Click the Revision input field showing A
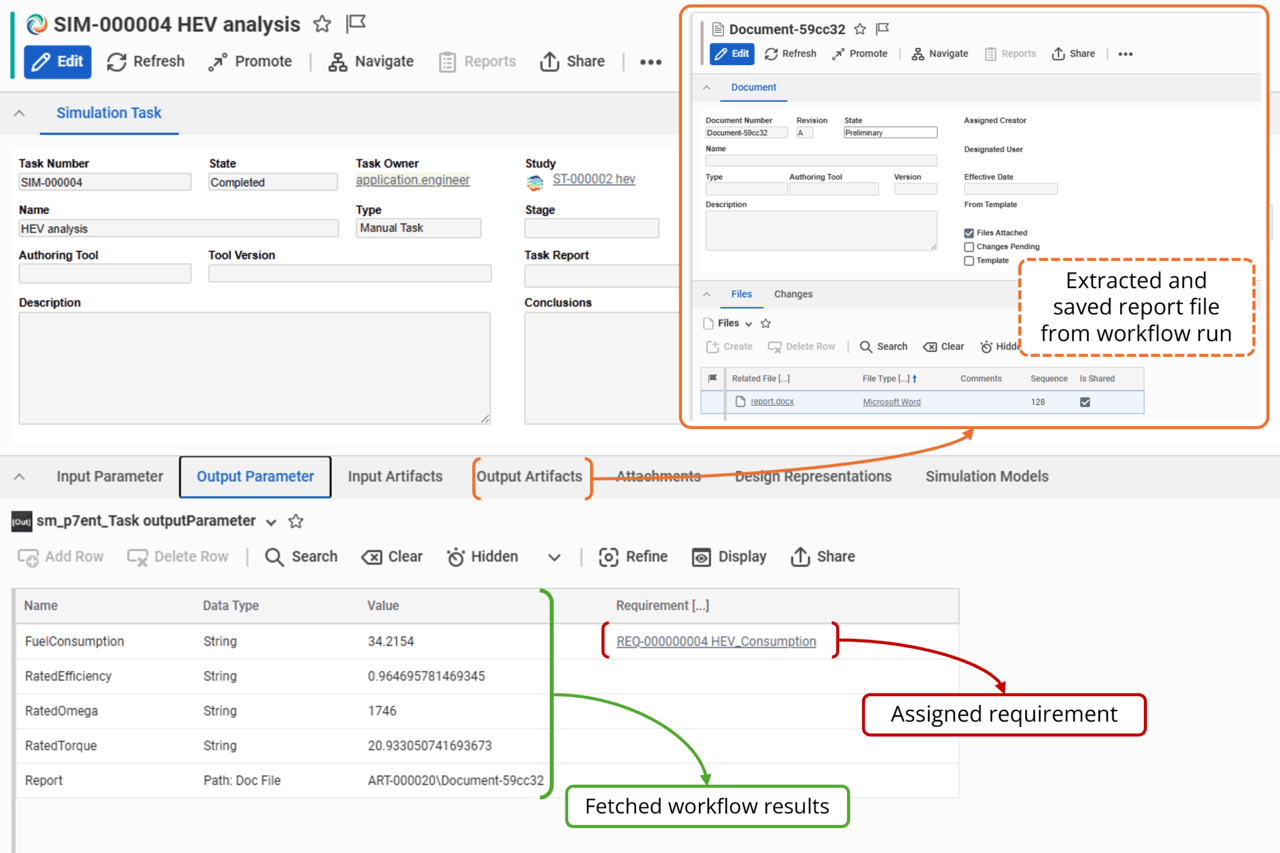Viewport: 1280px width, 853px height. pos(806,131)
